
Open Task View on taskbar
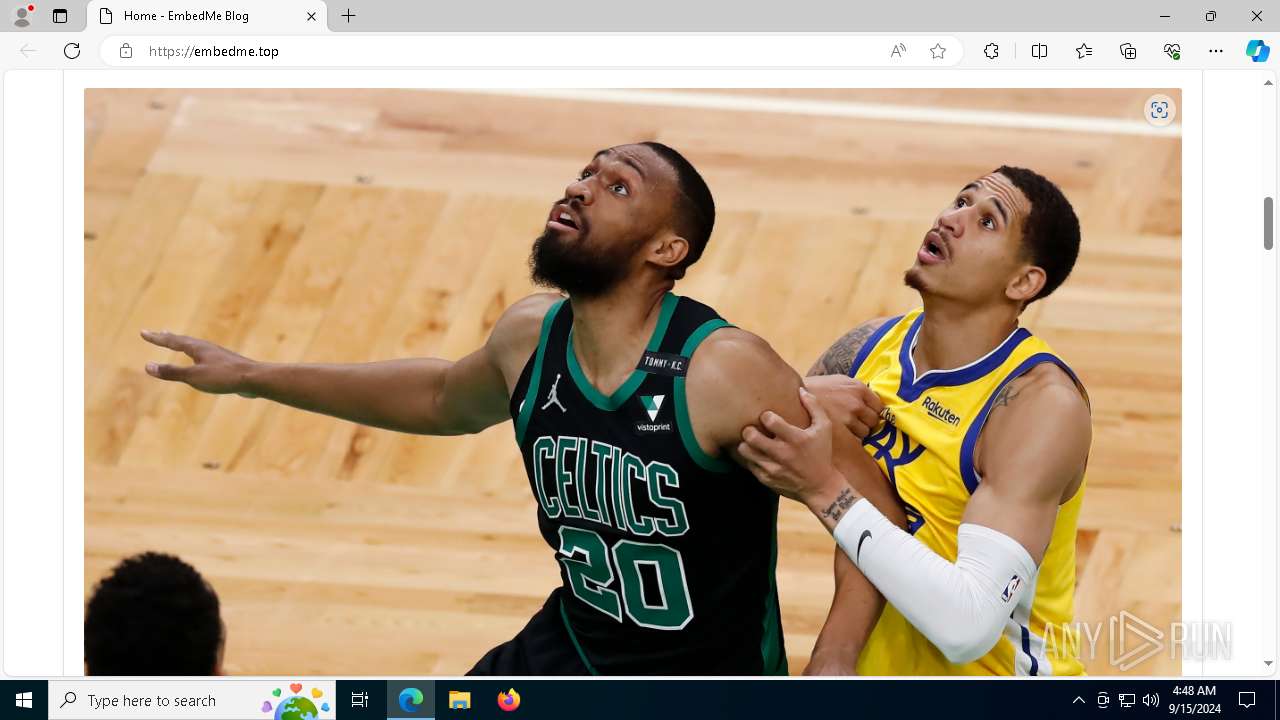[360, 700]
